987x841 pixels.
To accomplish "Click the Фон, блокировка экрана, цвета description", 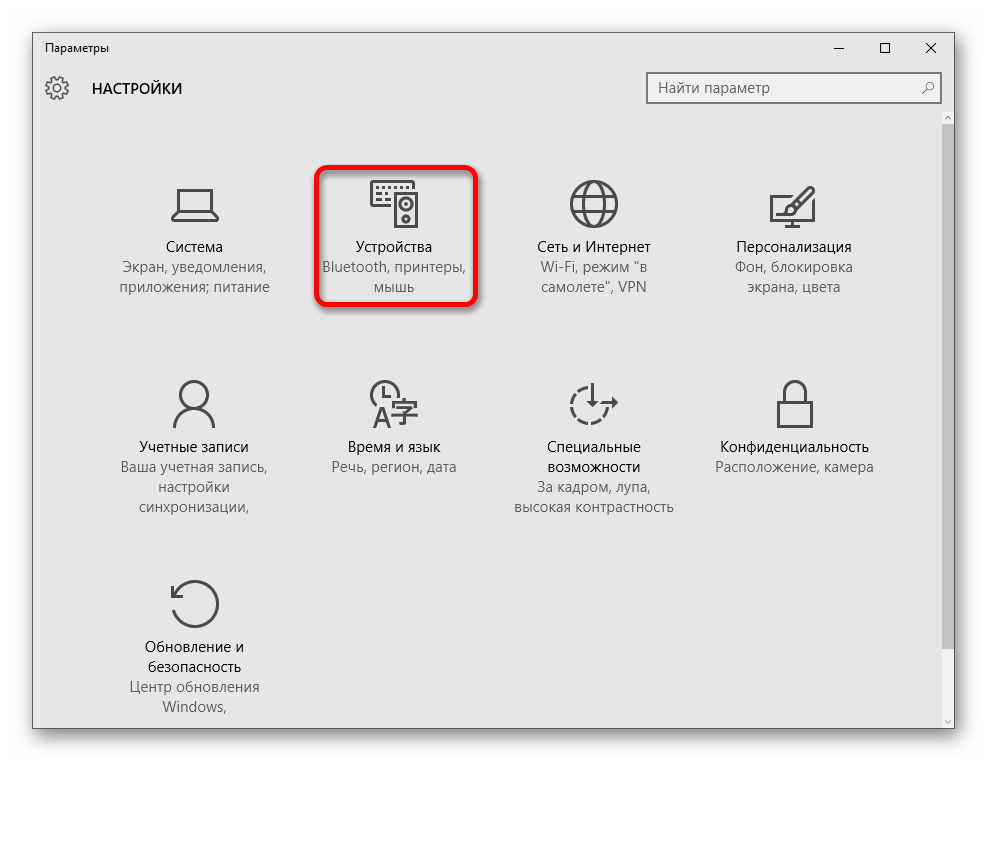I will (794, 277).
